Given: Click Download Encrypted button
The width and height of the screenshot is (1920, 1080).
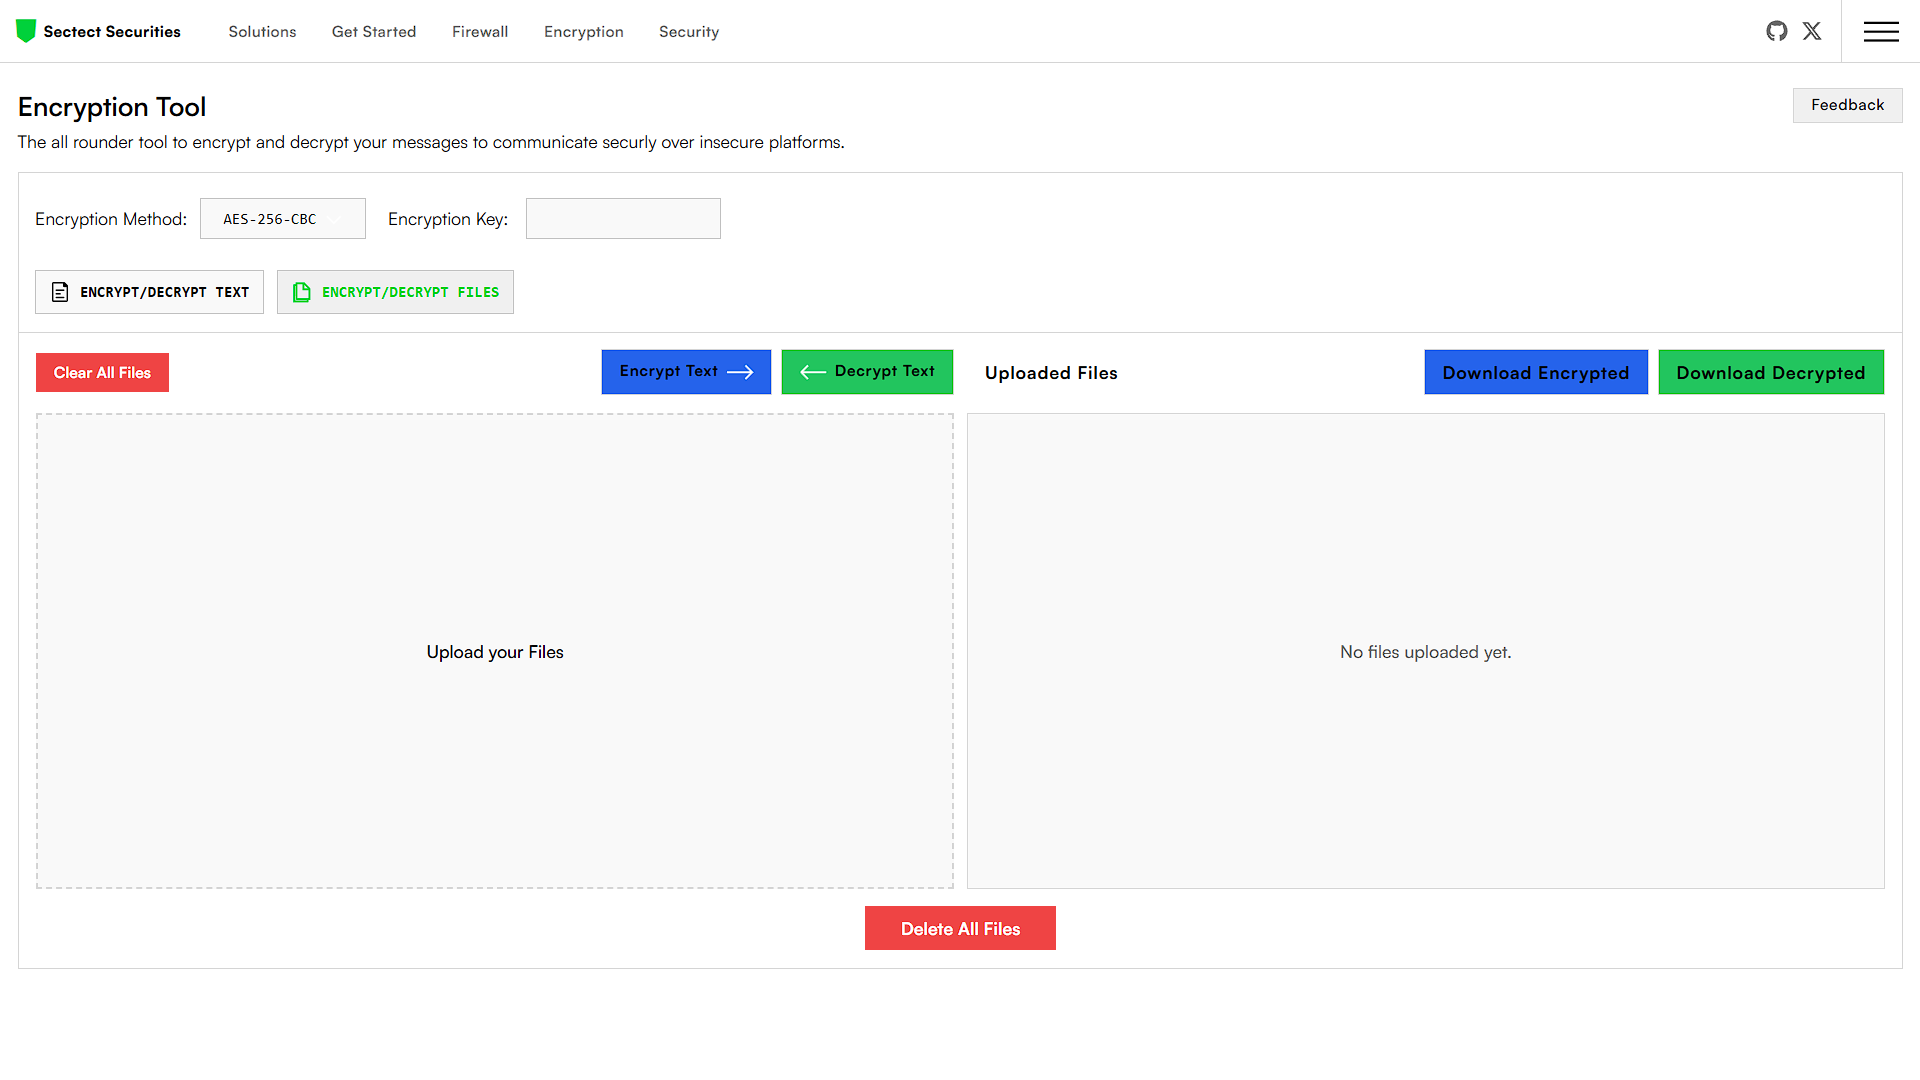Looking at the screenshot, I should (x=1536, y=372).
